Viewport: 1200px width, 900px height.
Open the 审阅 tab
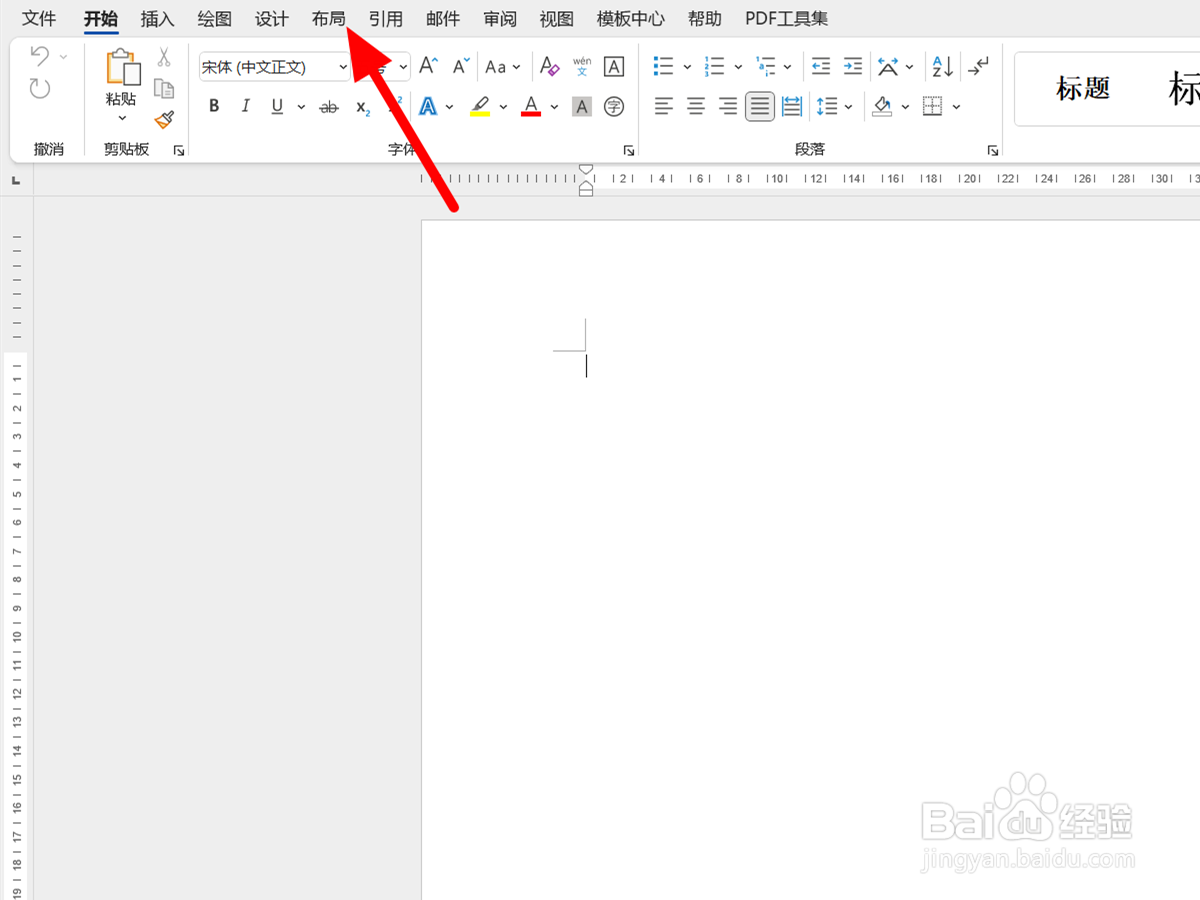coord(500,19)
